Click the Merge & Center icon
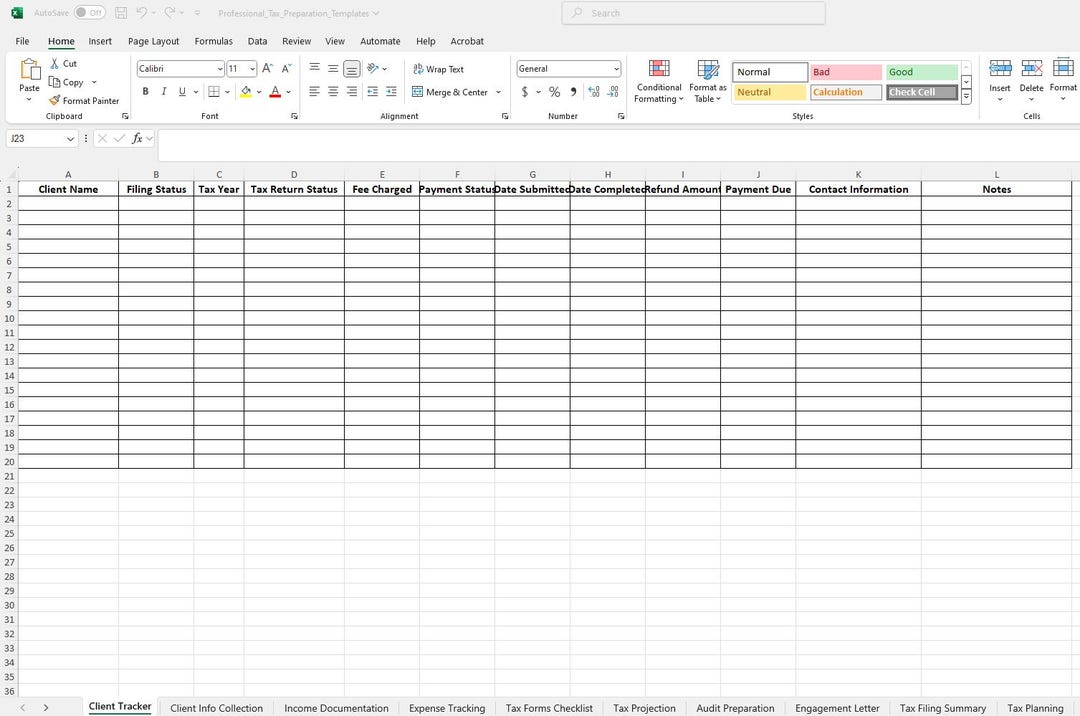The height and width of the screenshot is (716, 1080). [450, 91]
